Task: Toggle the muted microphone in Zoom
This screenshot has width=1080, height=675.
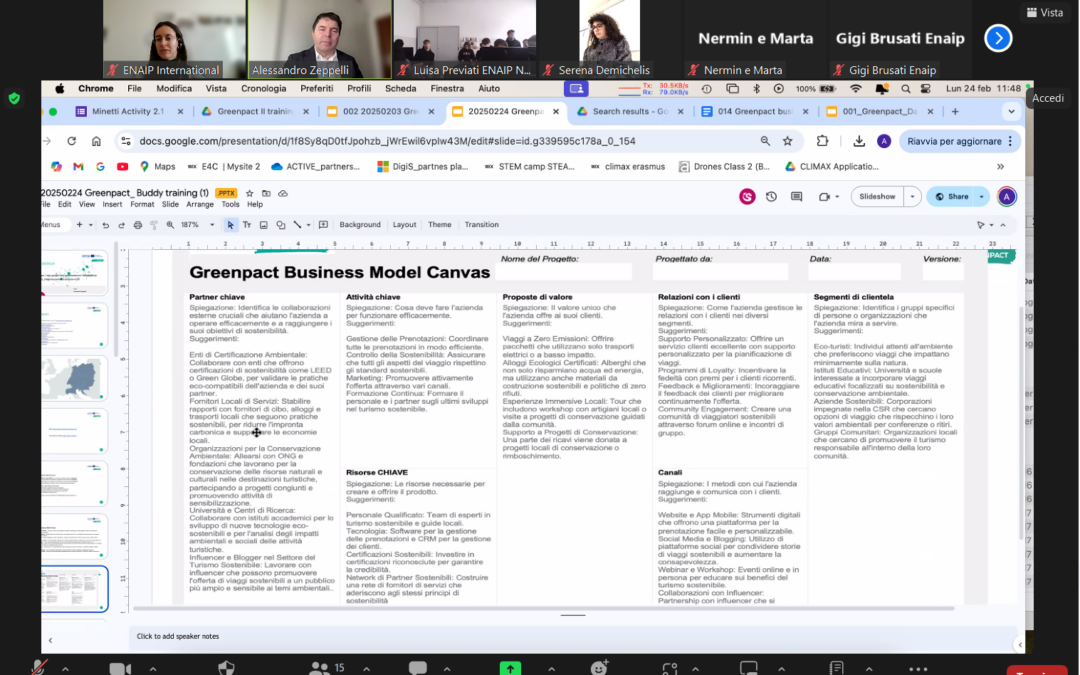Action: [39, 667]
